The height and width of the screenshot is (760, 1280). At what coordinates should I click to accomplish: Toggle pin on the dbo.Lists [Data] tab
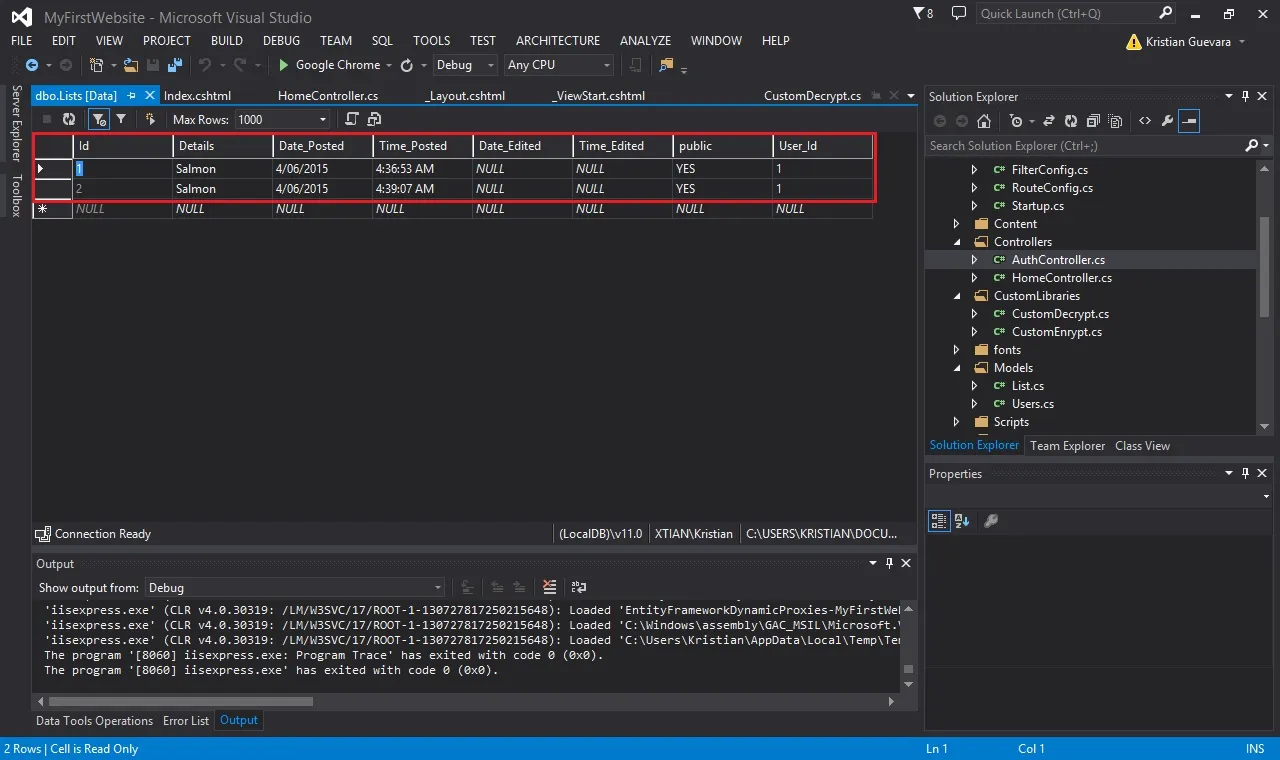131,96
